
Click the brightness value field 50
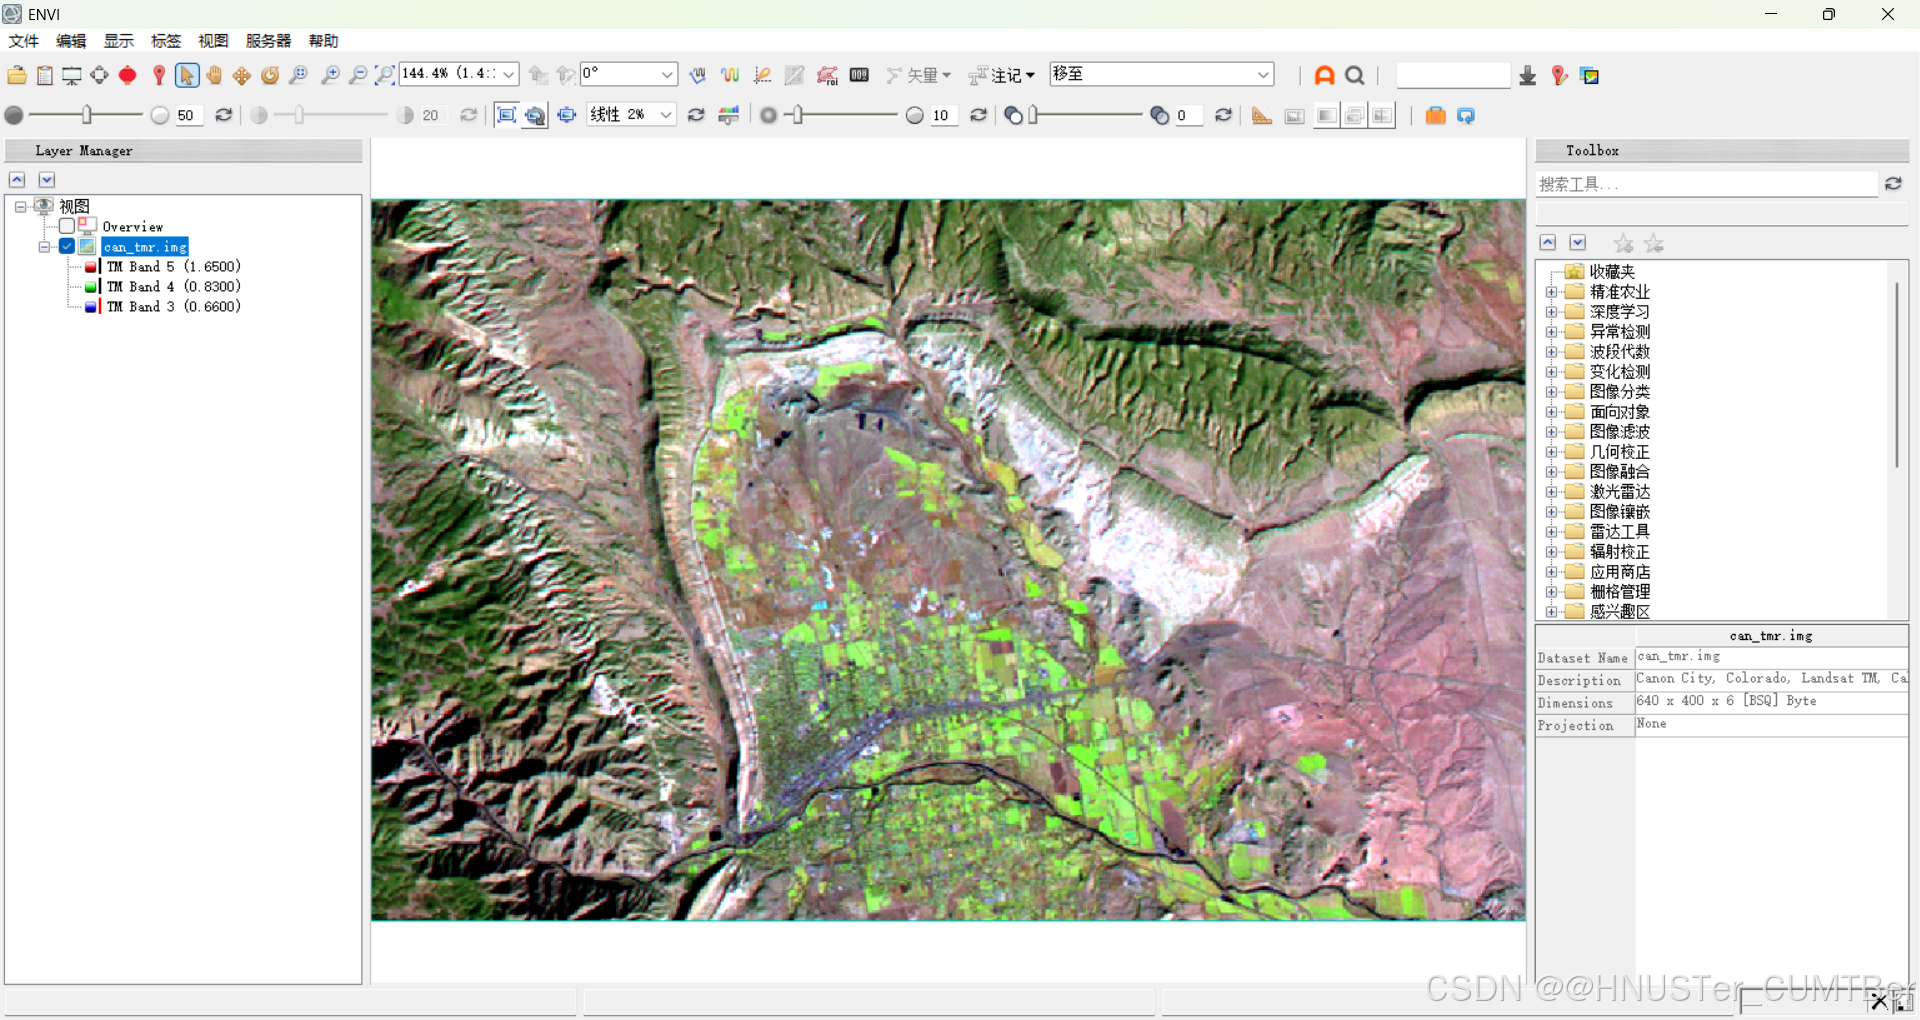coord(188,115)
